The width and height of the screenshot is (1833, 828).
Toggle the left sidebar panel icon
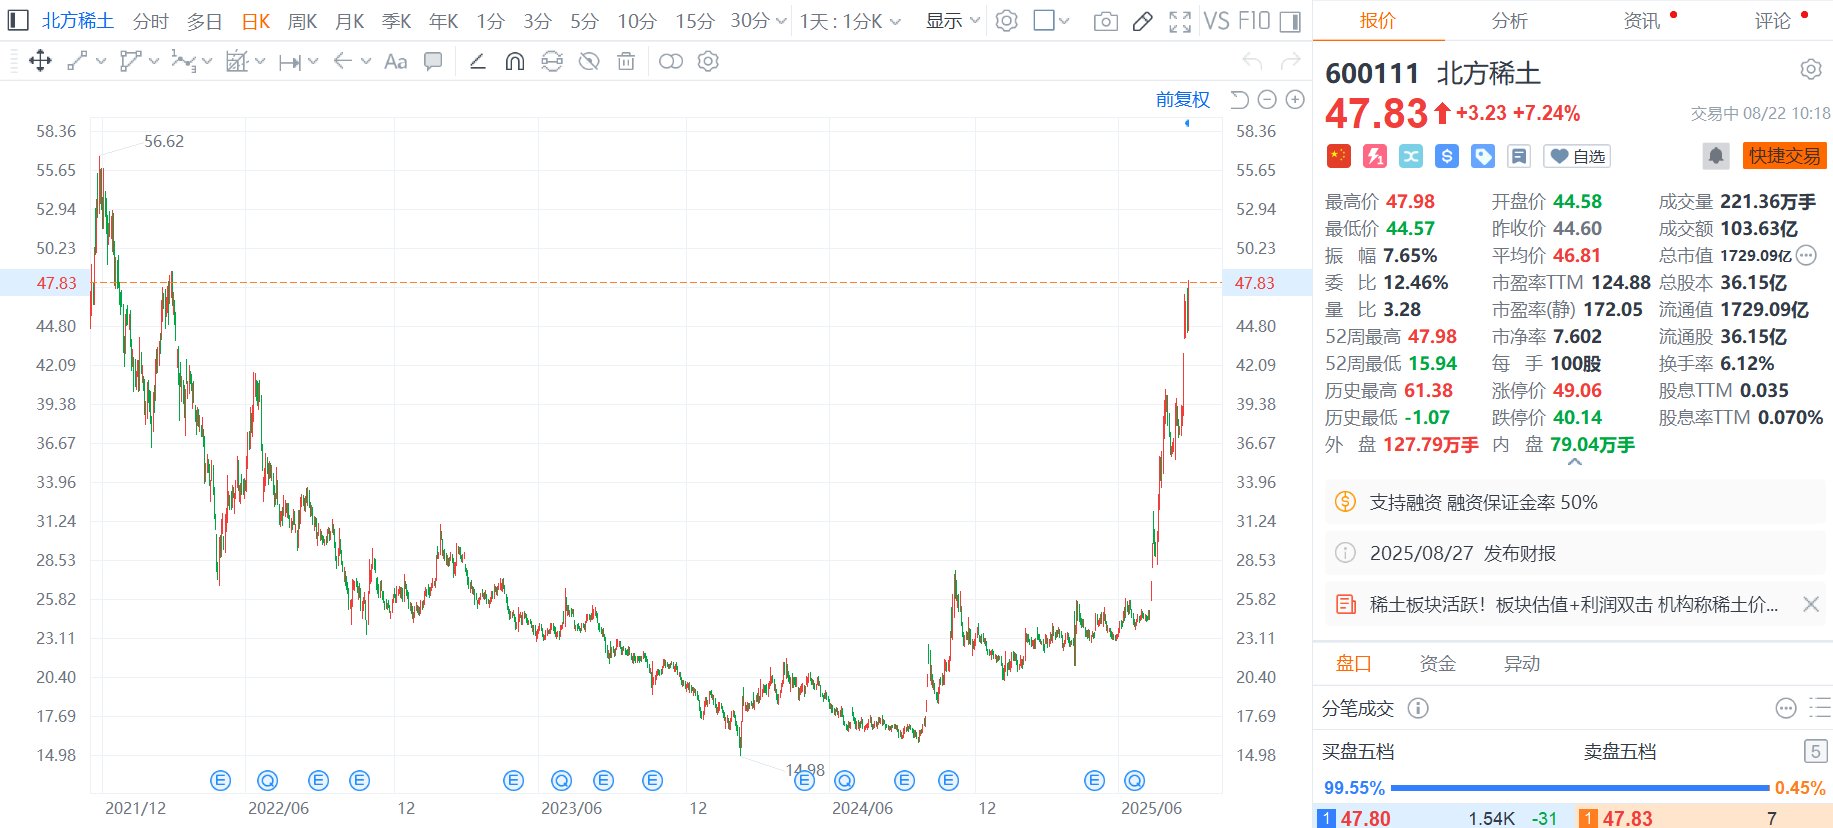[18, 20]
